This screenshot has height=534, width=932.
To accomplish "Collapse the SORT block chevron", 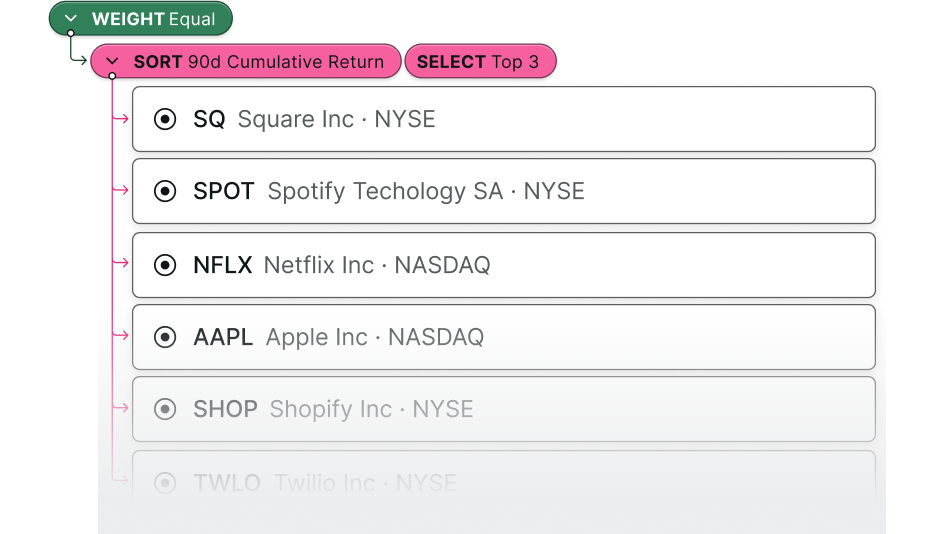I will click(x=113, y=62).
